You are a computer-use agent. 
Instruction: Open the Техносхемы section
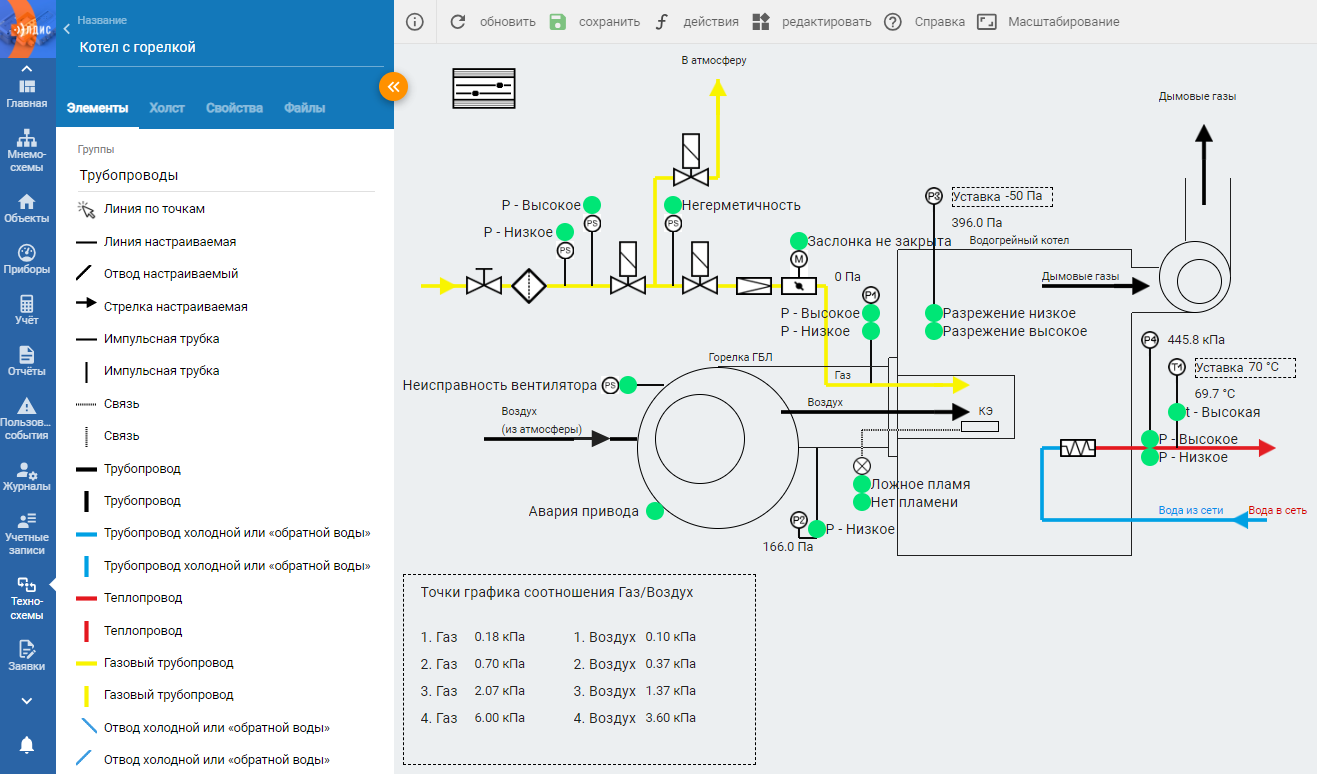pos(27,598)
